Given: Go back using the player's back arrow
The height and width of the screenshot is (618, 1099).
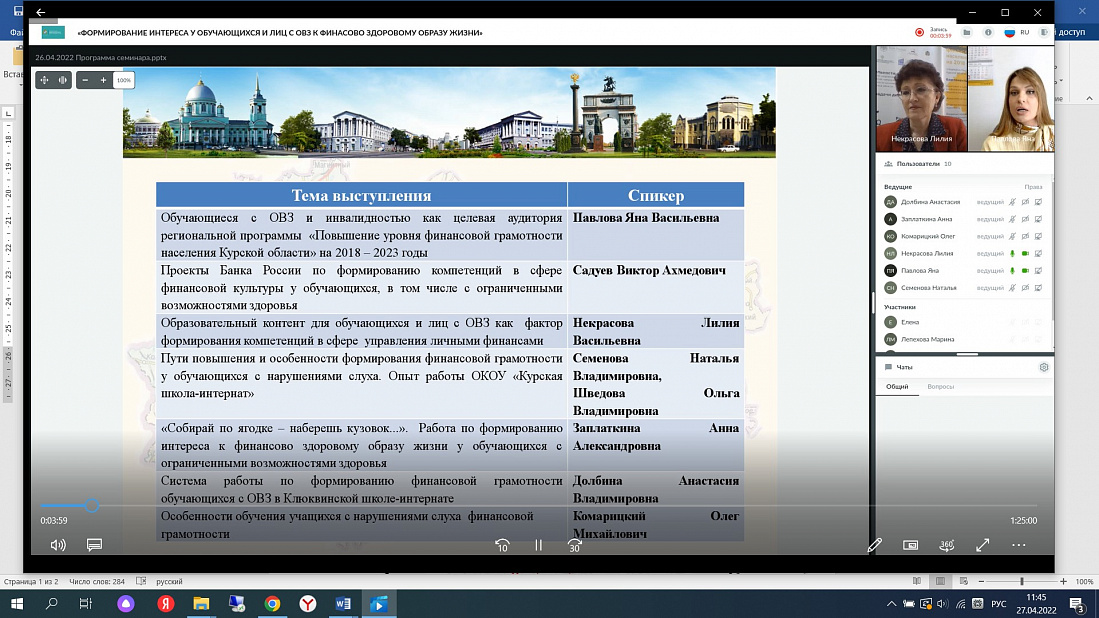Looking at the screenshot, I should (x=41, y=12).
